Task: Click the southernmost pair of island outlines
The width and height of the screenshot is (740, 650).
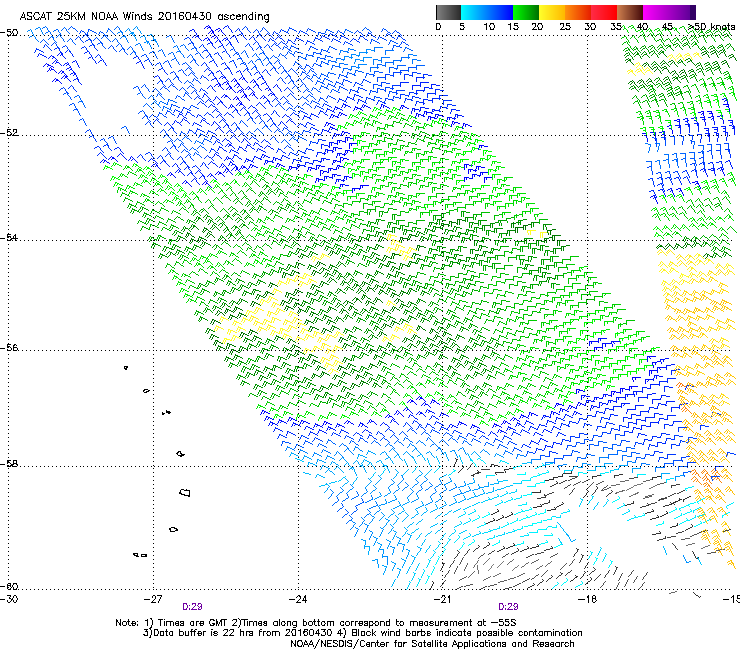Action: [x=140, y=555]
